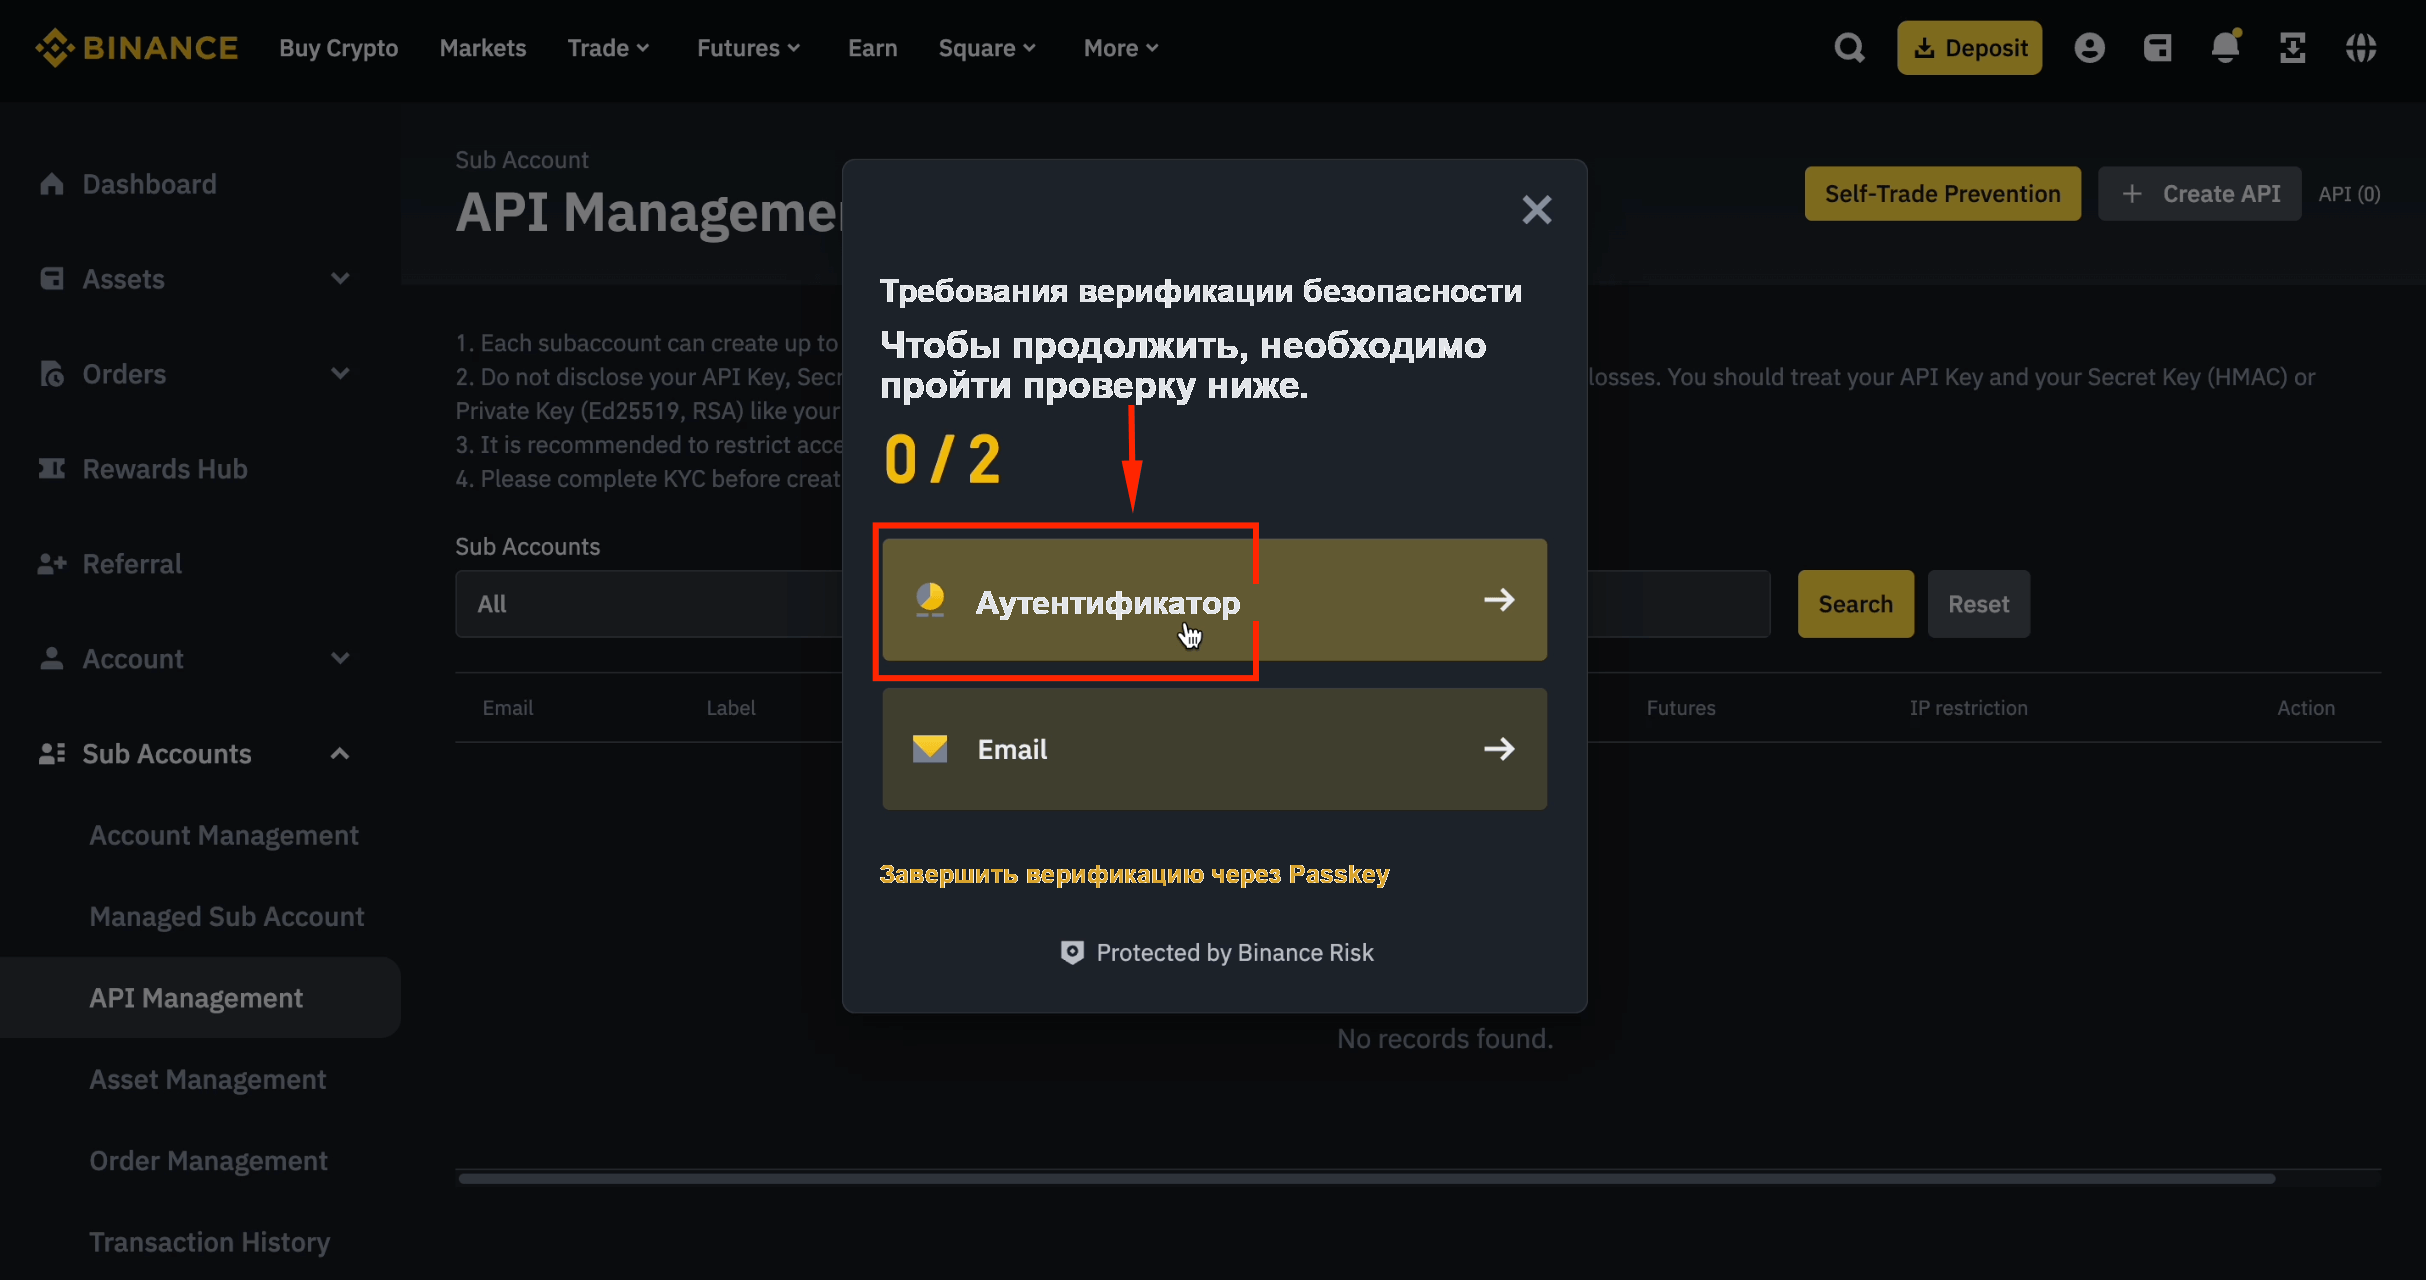Choose Email verification option

pyautogui.click(x=1214, y=749)
